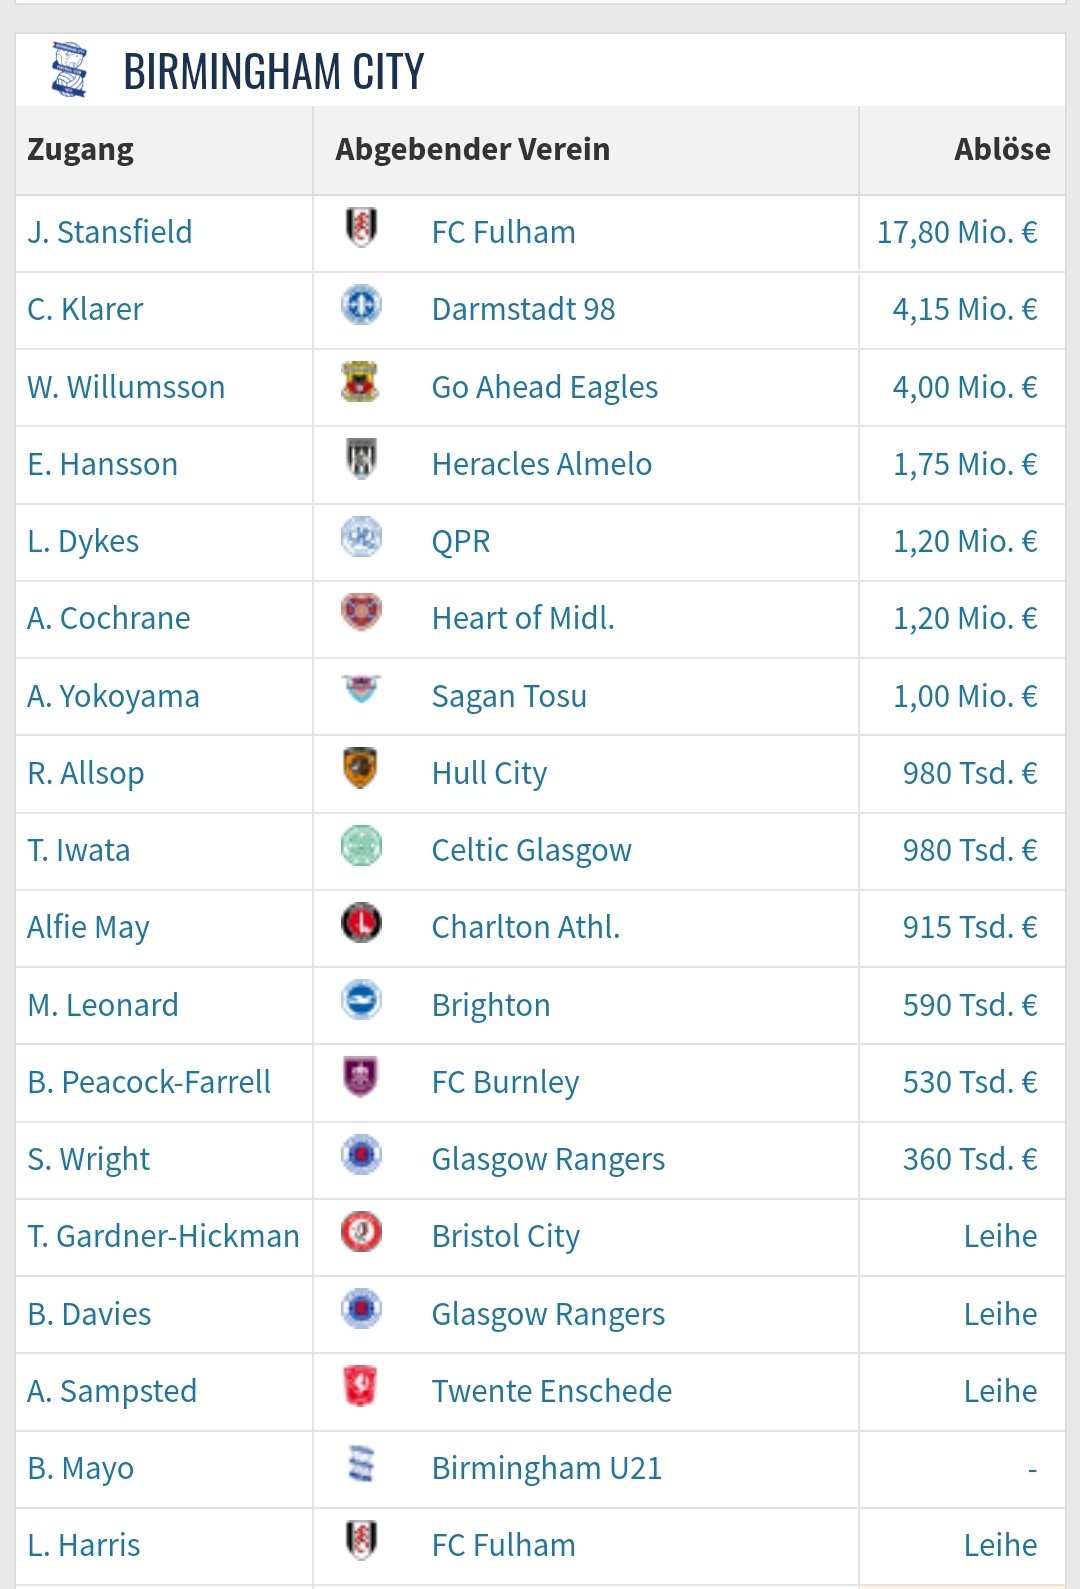The height and width of the screenshot is (1589, 1080).
Task: Open the QPR club crest icon
Action: [x=361, y=536]
